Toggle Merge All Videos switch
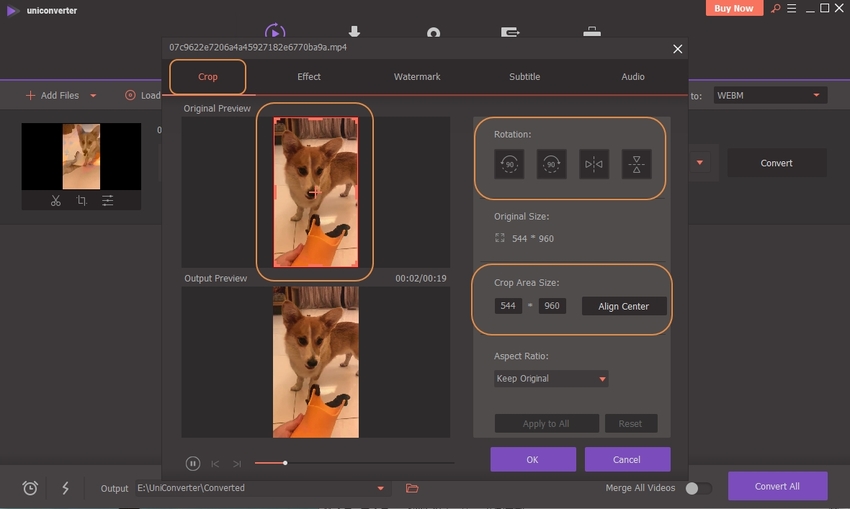The image size is (850, 509). 698,488
